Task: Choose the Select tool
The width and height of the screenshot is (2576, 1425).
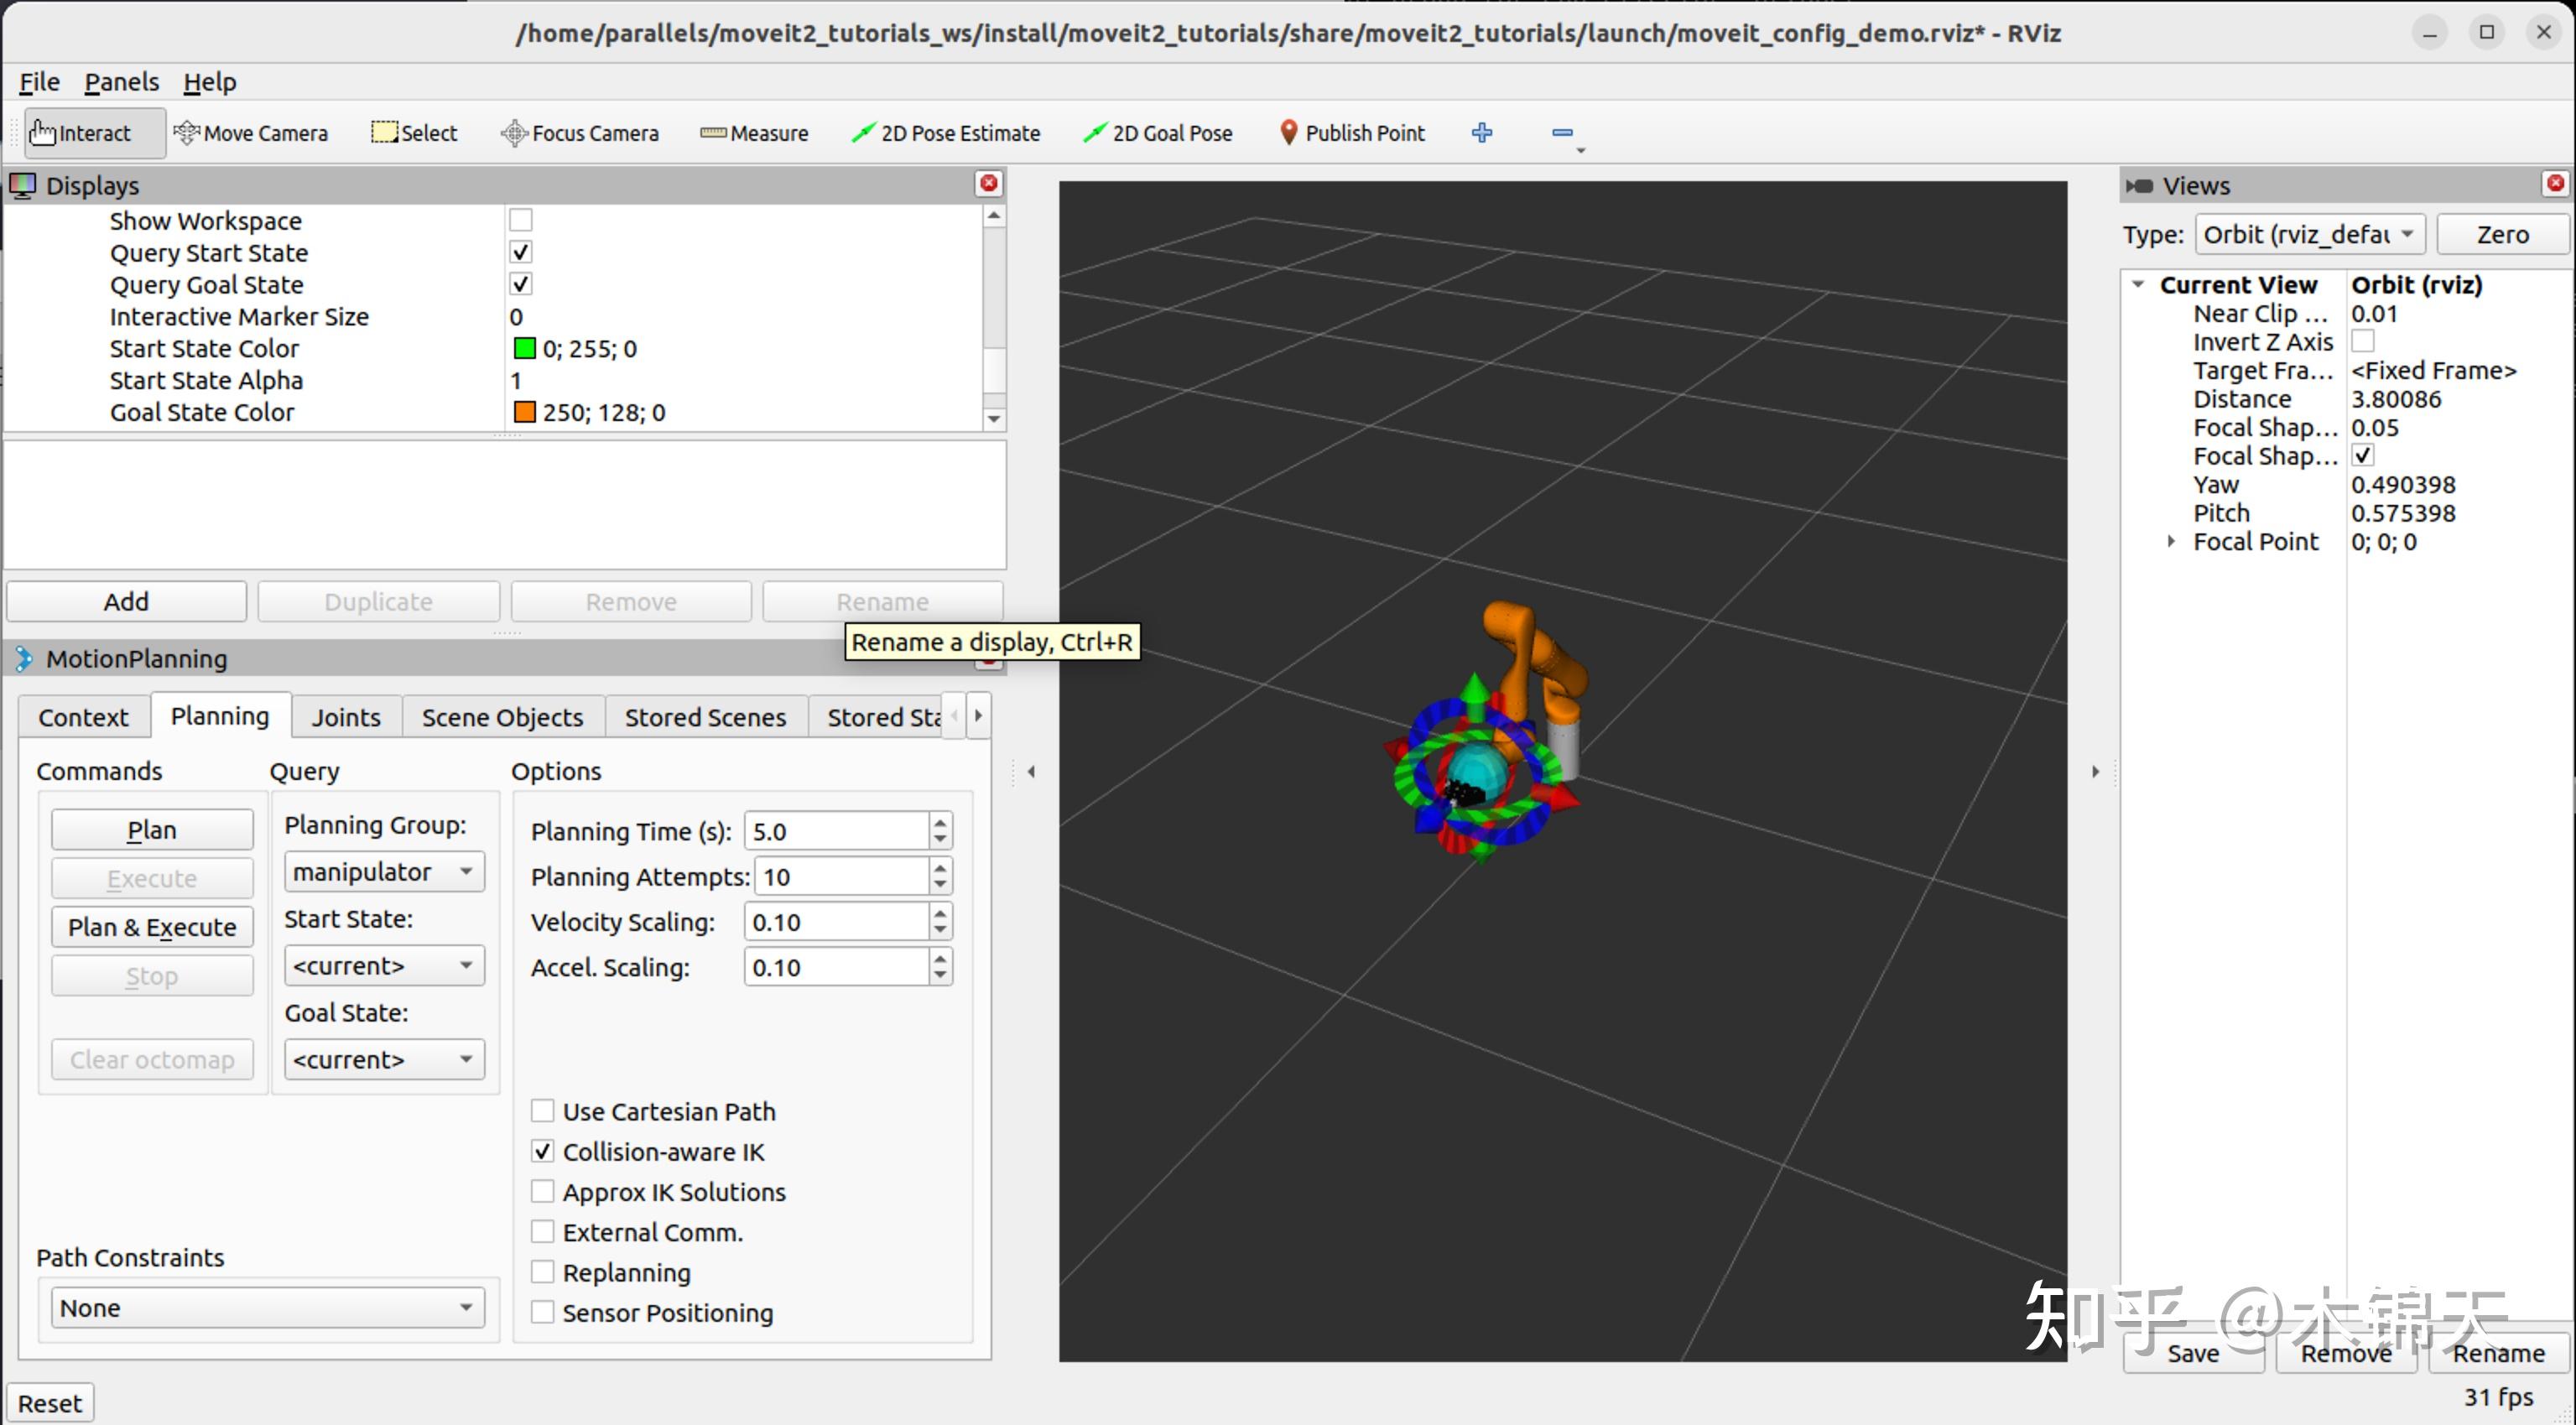Action: point(413,132)
